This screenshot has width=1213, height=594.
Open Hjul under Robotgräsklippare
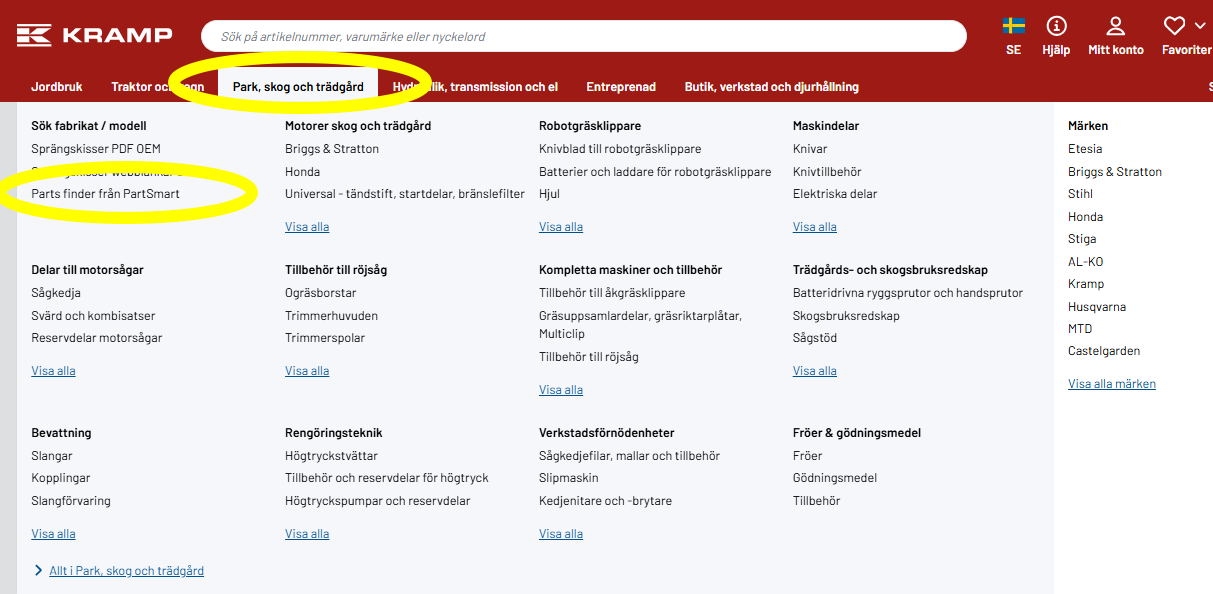point(550,194)
